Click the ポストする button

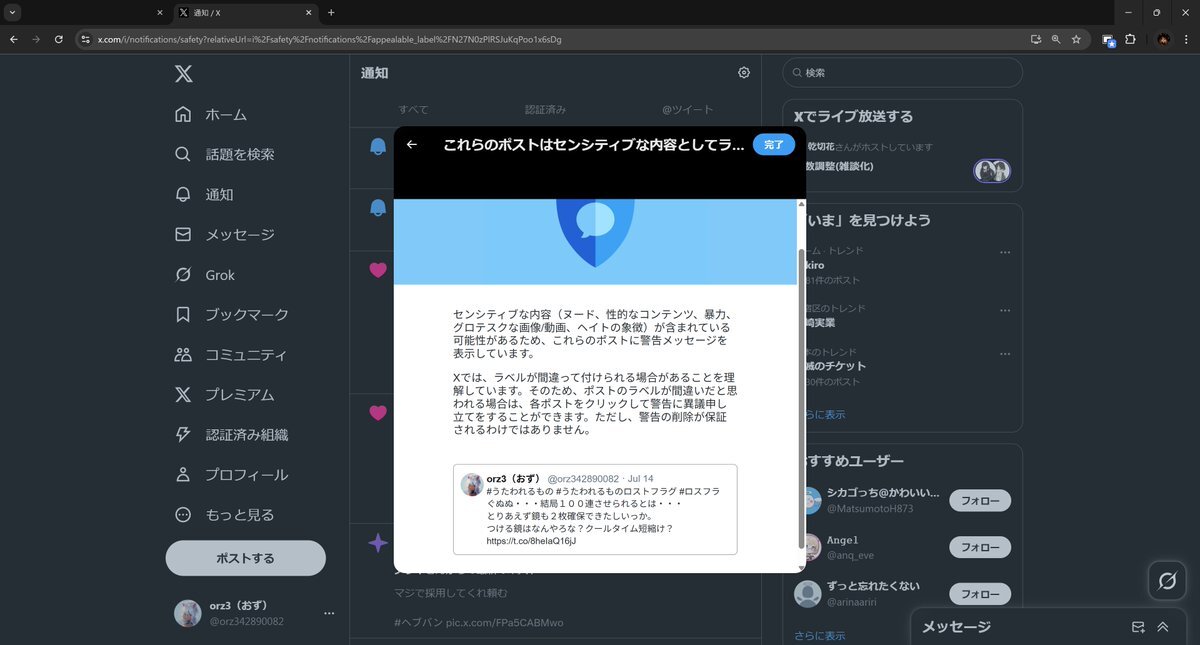click(245, 558)
